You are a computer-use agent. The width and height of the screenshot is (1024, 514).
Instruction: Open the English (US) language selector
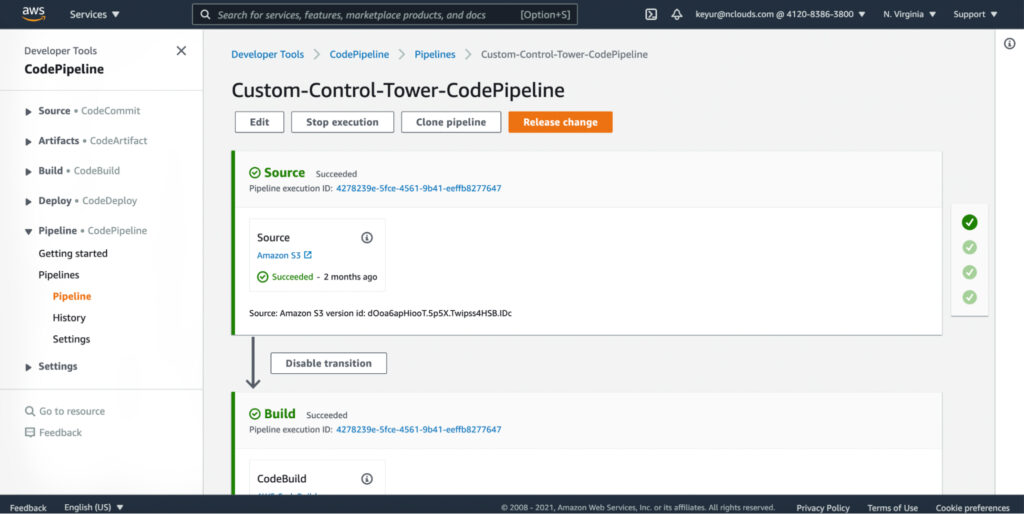click(x=93, y=507)
